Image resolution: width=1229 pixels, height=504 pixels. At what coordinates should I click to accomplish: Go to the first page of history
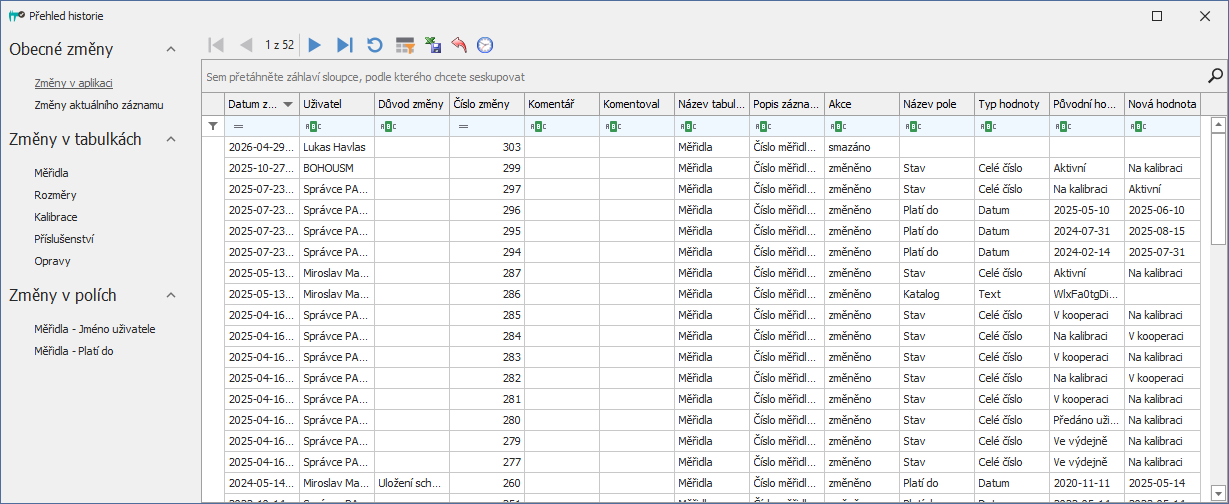click(x=215, y=45)
